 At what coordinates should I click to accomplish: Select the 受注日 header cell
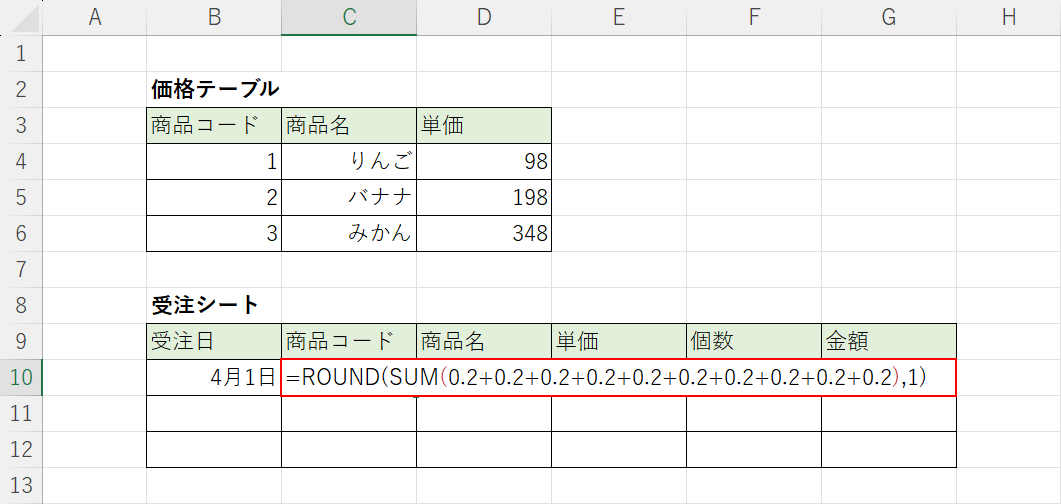coord(214,341)
